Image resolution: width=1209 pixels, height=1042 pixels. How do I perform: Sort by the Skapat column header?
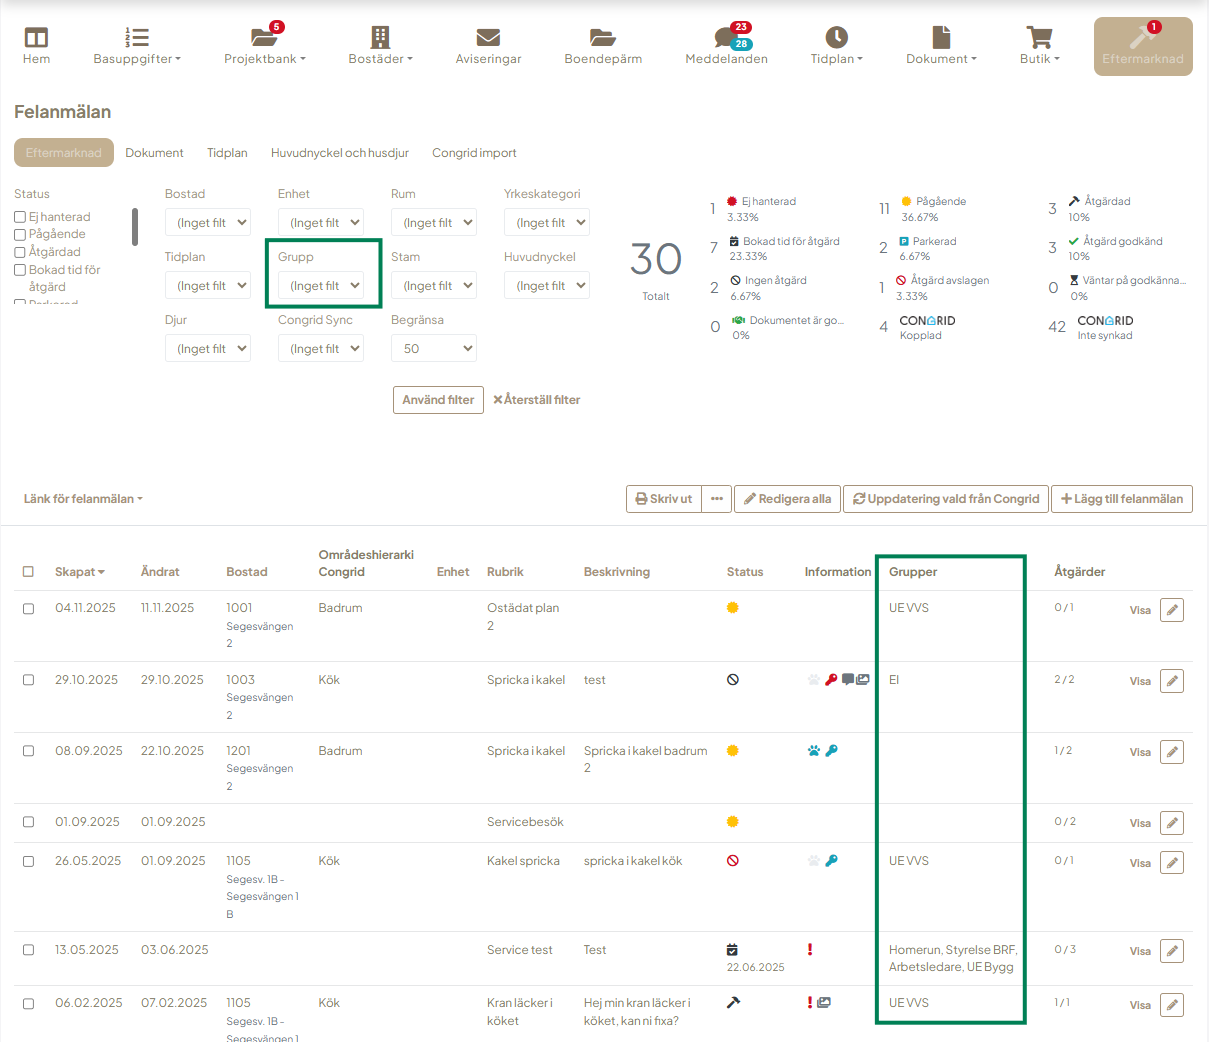[x=79, y=572]
